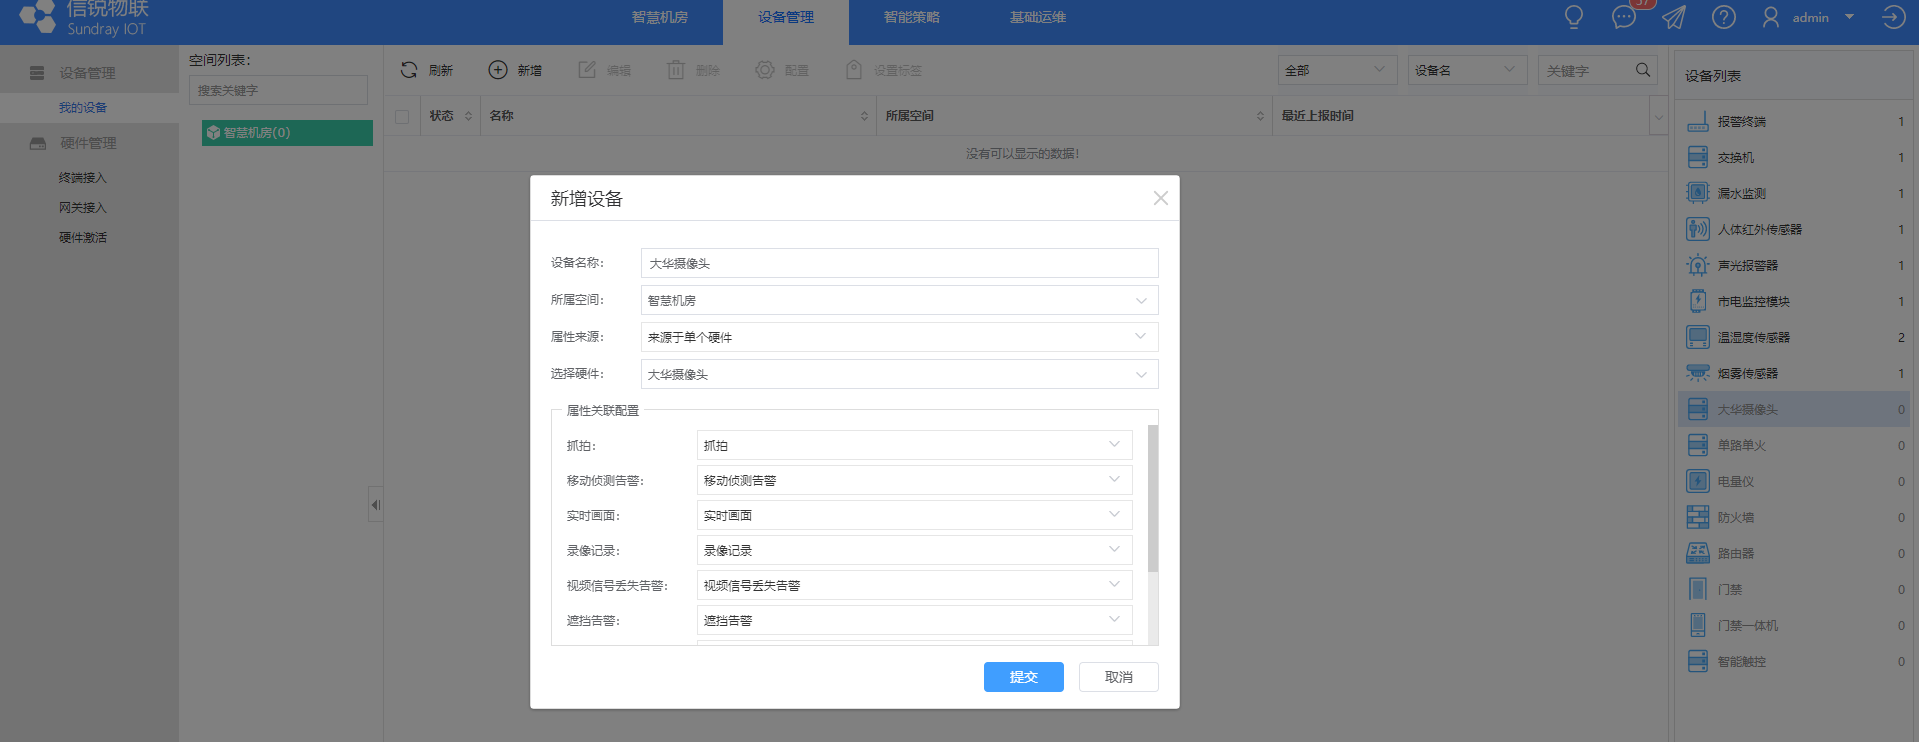Open the help question mark icon
Image resolution: width=1919 pixels, height=742 pixels.
(1724, 17)
